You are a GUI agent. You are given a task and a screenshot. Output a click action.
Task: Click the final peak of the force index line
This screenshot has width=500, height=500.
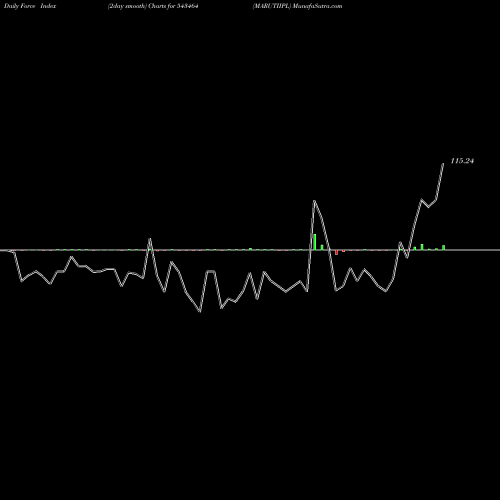443,164
